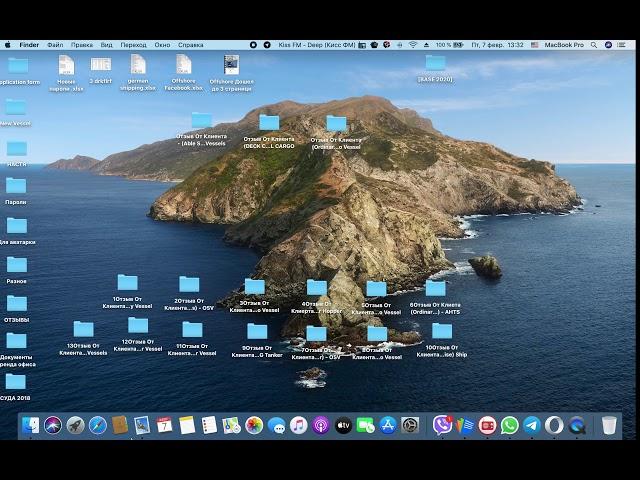Select the 13Отзыв От Клиента Vessels folder
This screenshot has height=480, width=640.
[84, 338]
